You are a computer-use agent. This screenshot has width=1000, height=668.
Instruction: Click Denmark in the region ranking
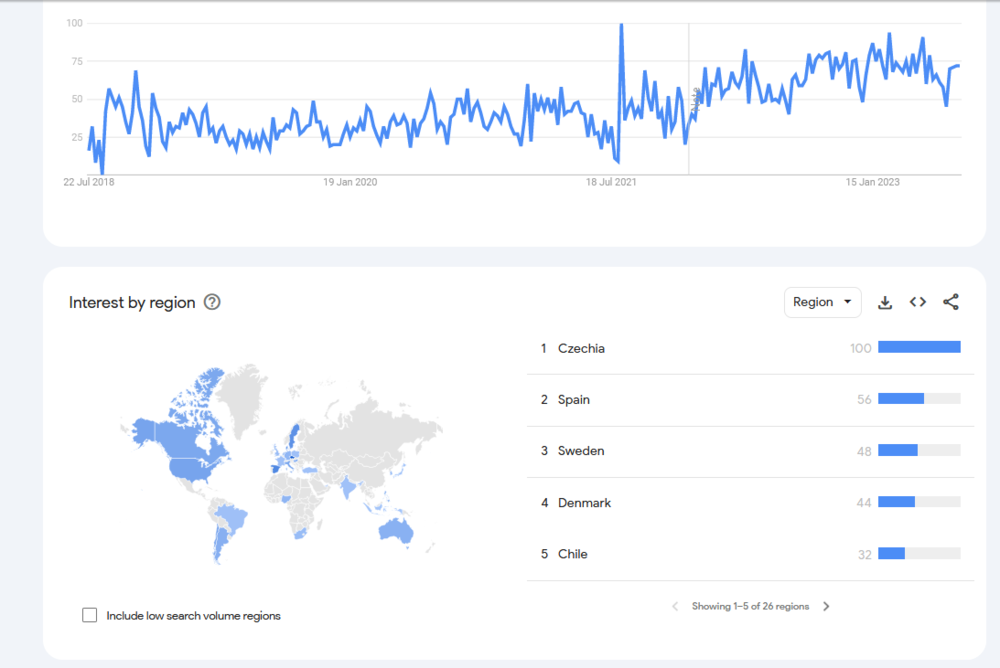pos(584,503)
